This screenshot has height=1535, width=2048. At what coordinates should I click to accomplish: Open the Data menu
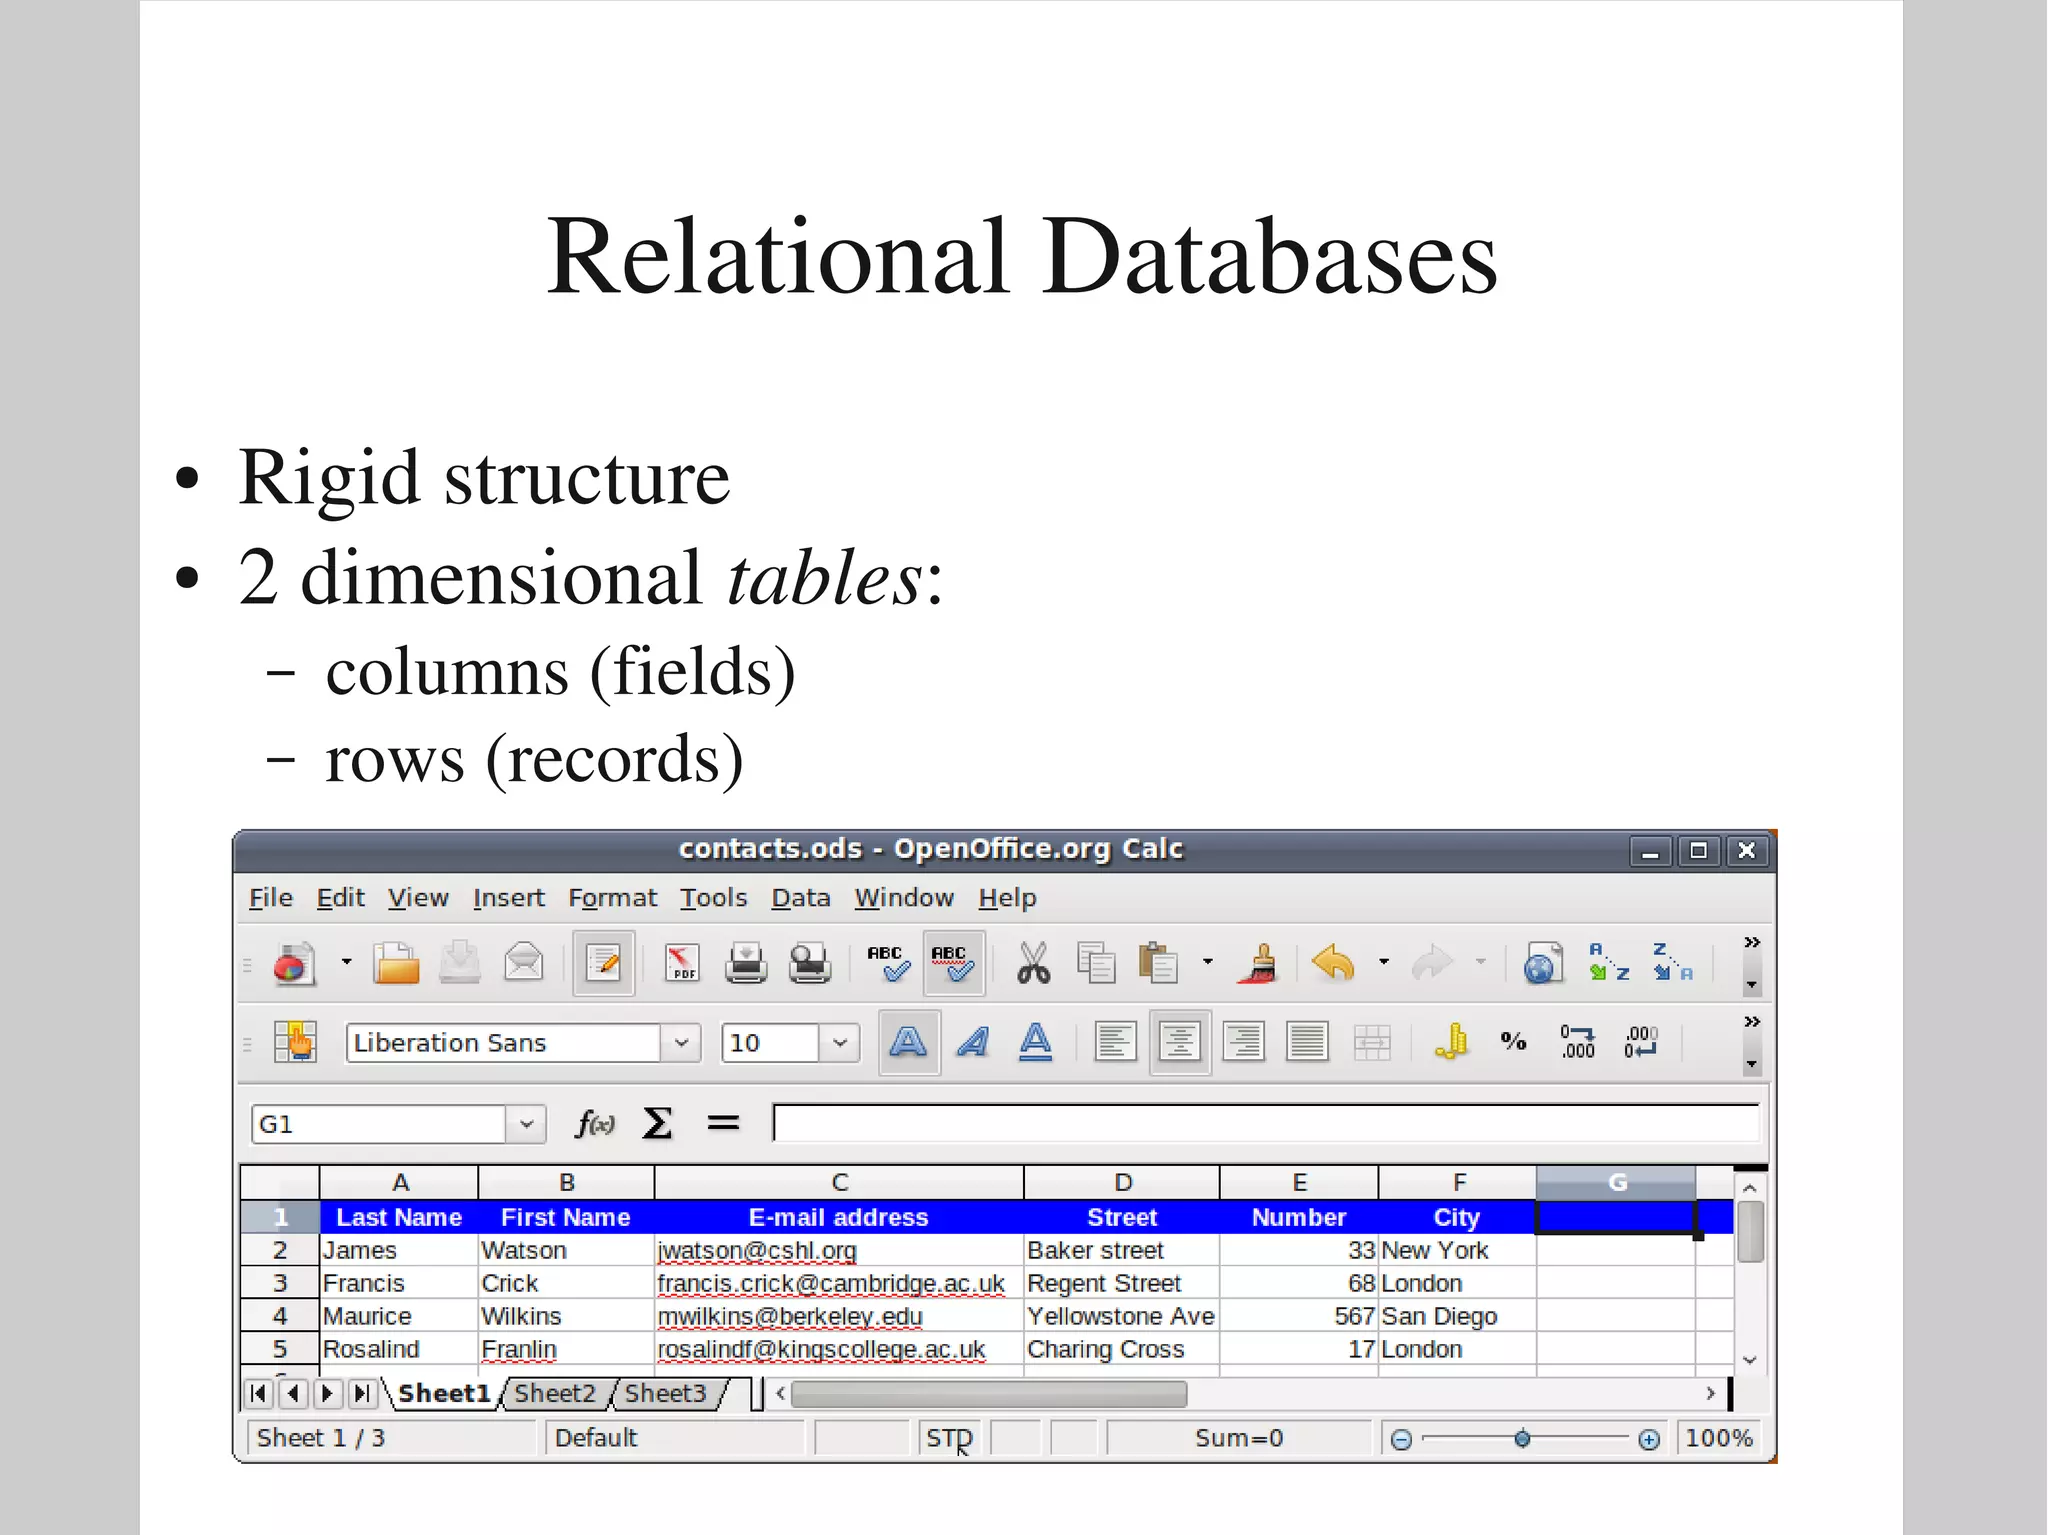[x=800, y=898]
